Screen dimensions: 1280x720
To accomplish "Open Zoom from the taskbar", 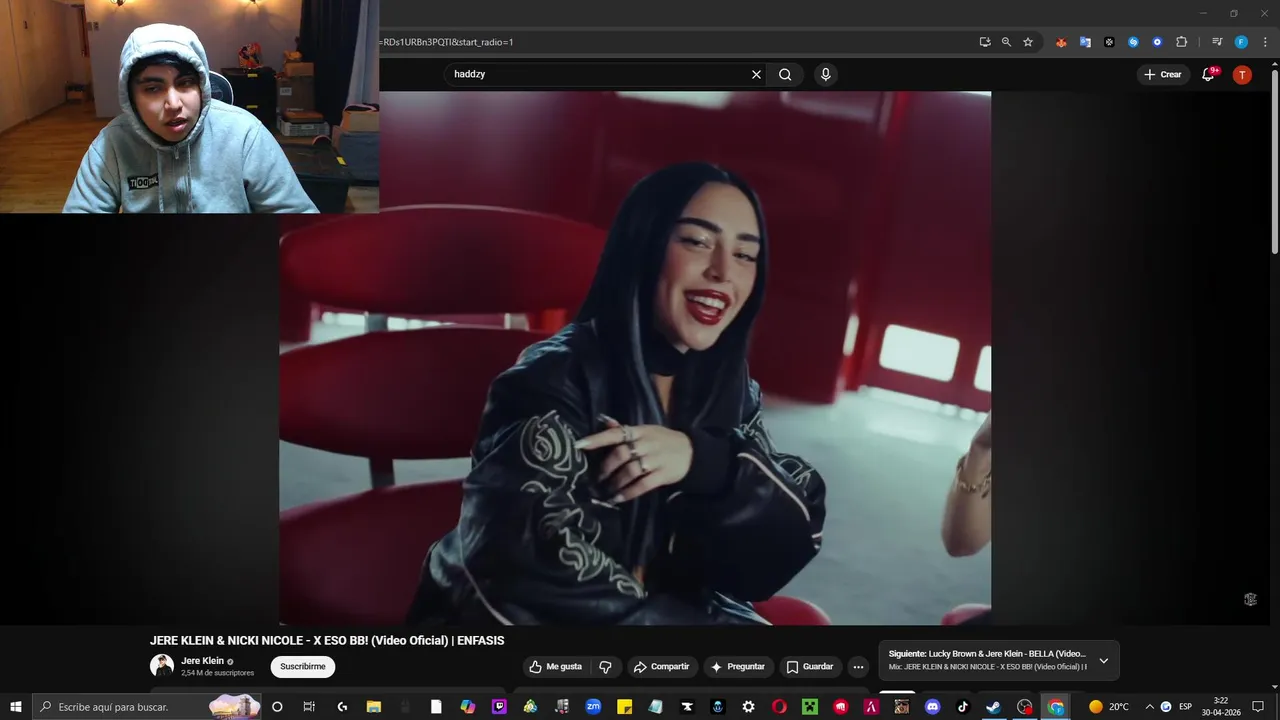I will (x=593, y=707).
